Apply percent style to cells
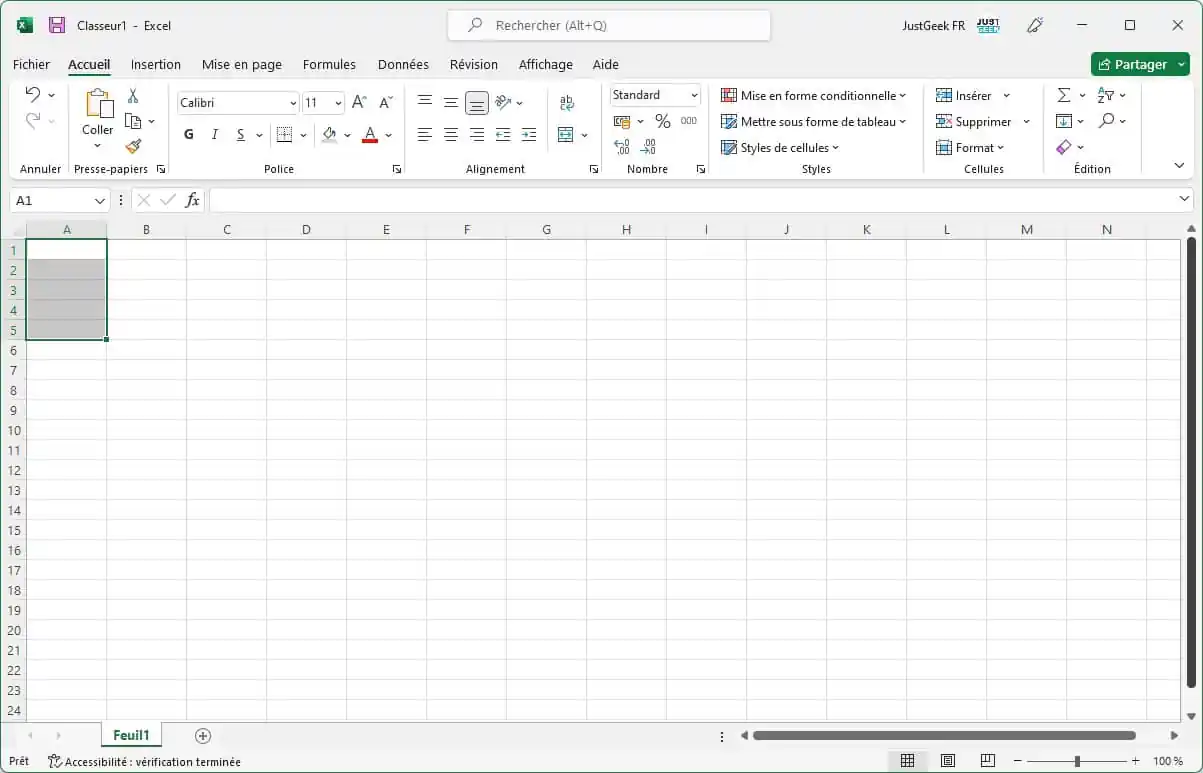The width and height of the screenshot is (1203, 773). click(662, 121)
